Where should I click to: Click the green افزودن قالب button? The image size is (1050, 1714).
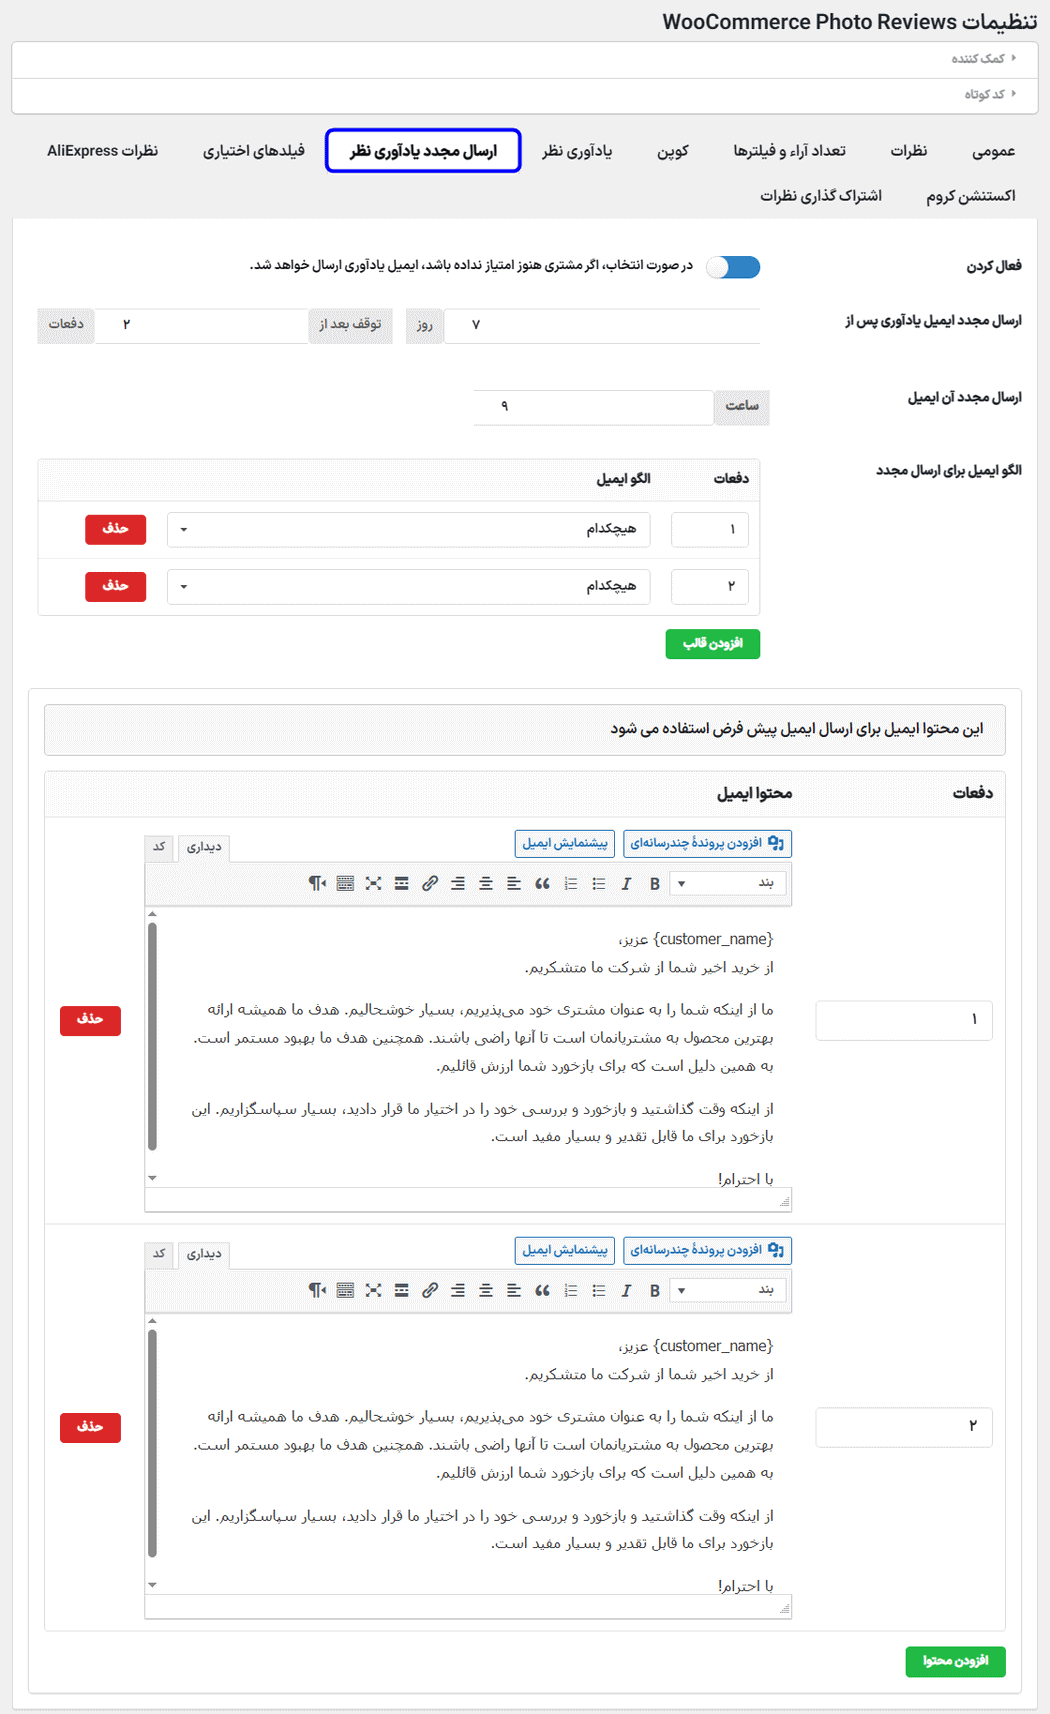(x=712, y=644)
